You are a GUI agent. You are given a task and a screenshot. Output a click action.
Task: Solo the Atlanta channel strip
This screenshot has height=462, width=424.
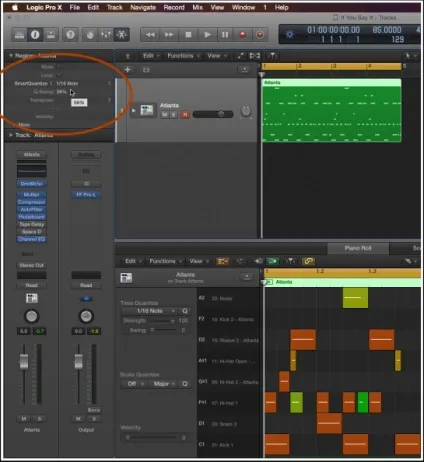coord(39,419)
